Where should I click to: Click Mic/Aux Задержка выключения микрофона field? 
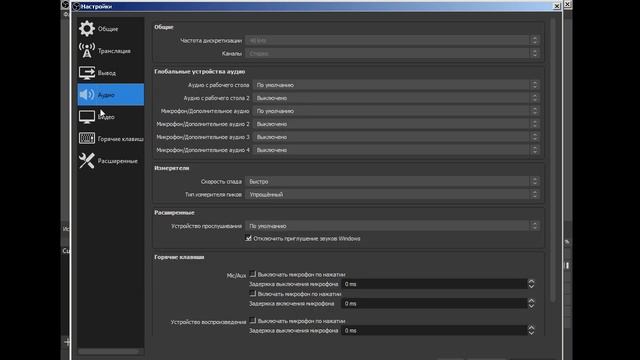tap(434, 284)
